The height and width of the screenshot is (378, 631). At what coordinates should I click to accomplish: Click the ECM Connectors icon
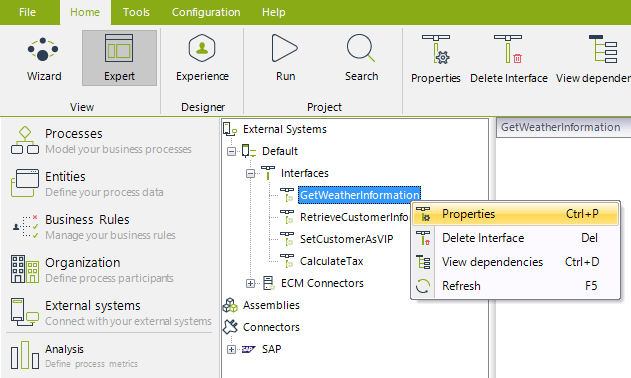pyautogui.click(x=268, y=283)
